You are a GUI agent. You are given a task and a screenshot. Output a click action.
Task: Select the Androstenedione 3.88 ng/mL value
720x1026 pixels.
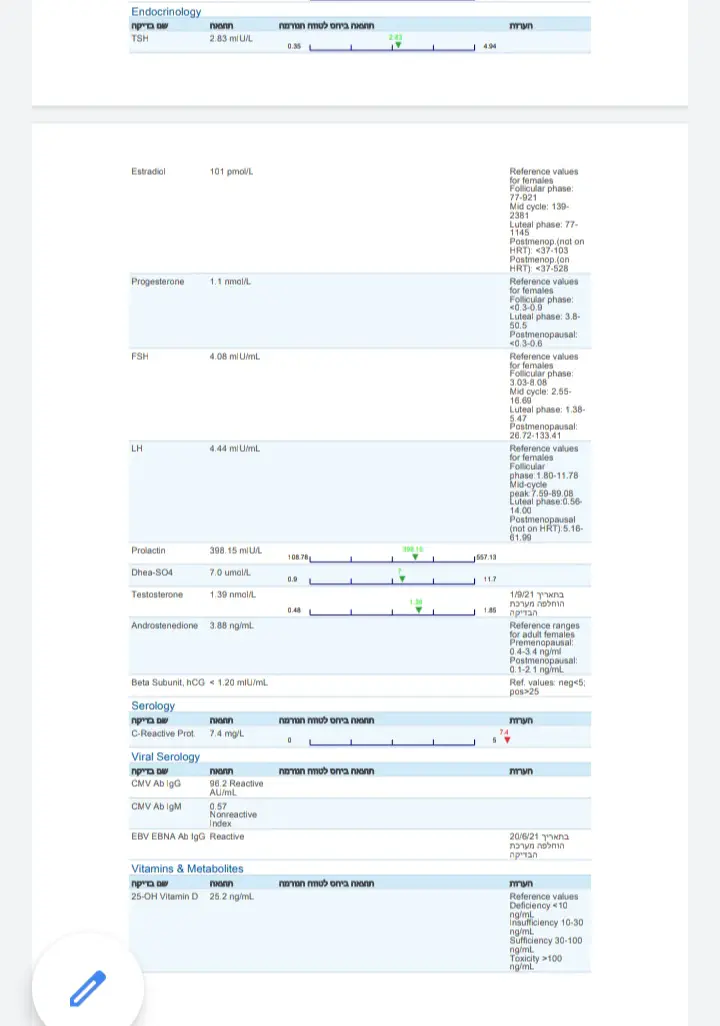[x=232, y=626]
